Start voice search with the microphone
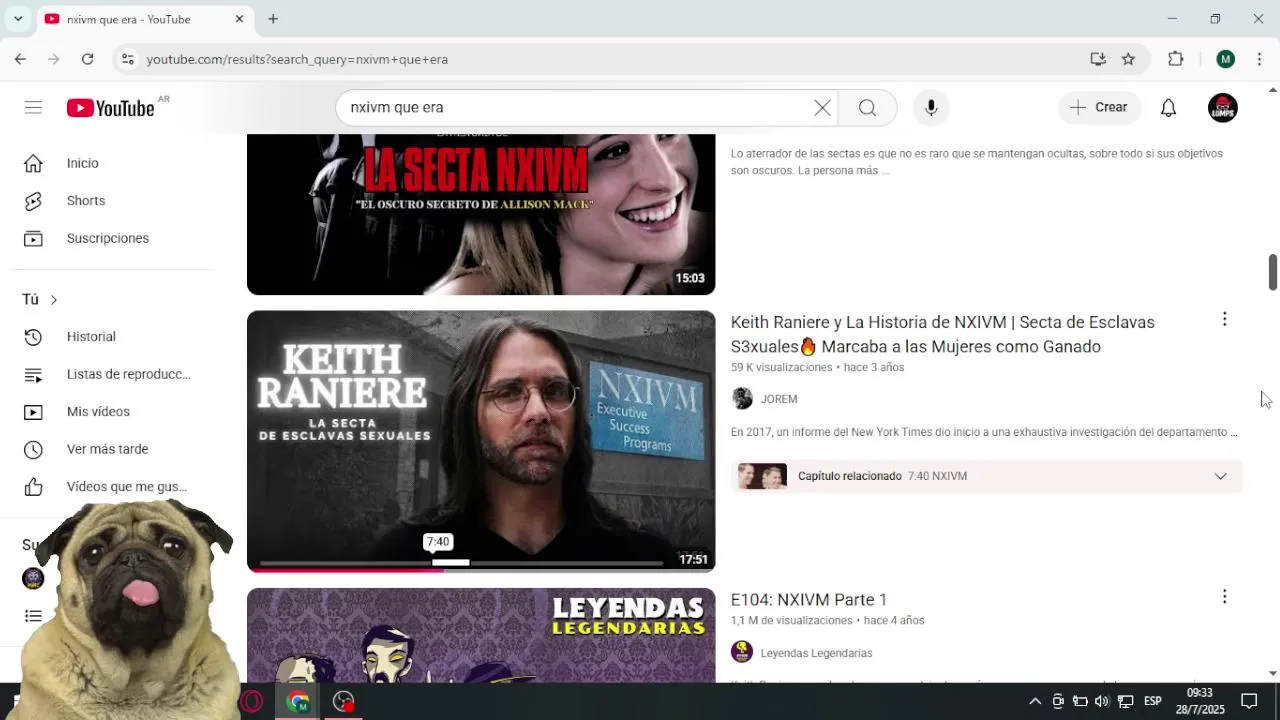The width and height of the screenshot is (1280, 720). tap(931, 108)
